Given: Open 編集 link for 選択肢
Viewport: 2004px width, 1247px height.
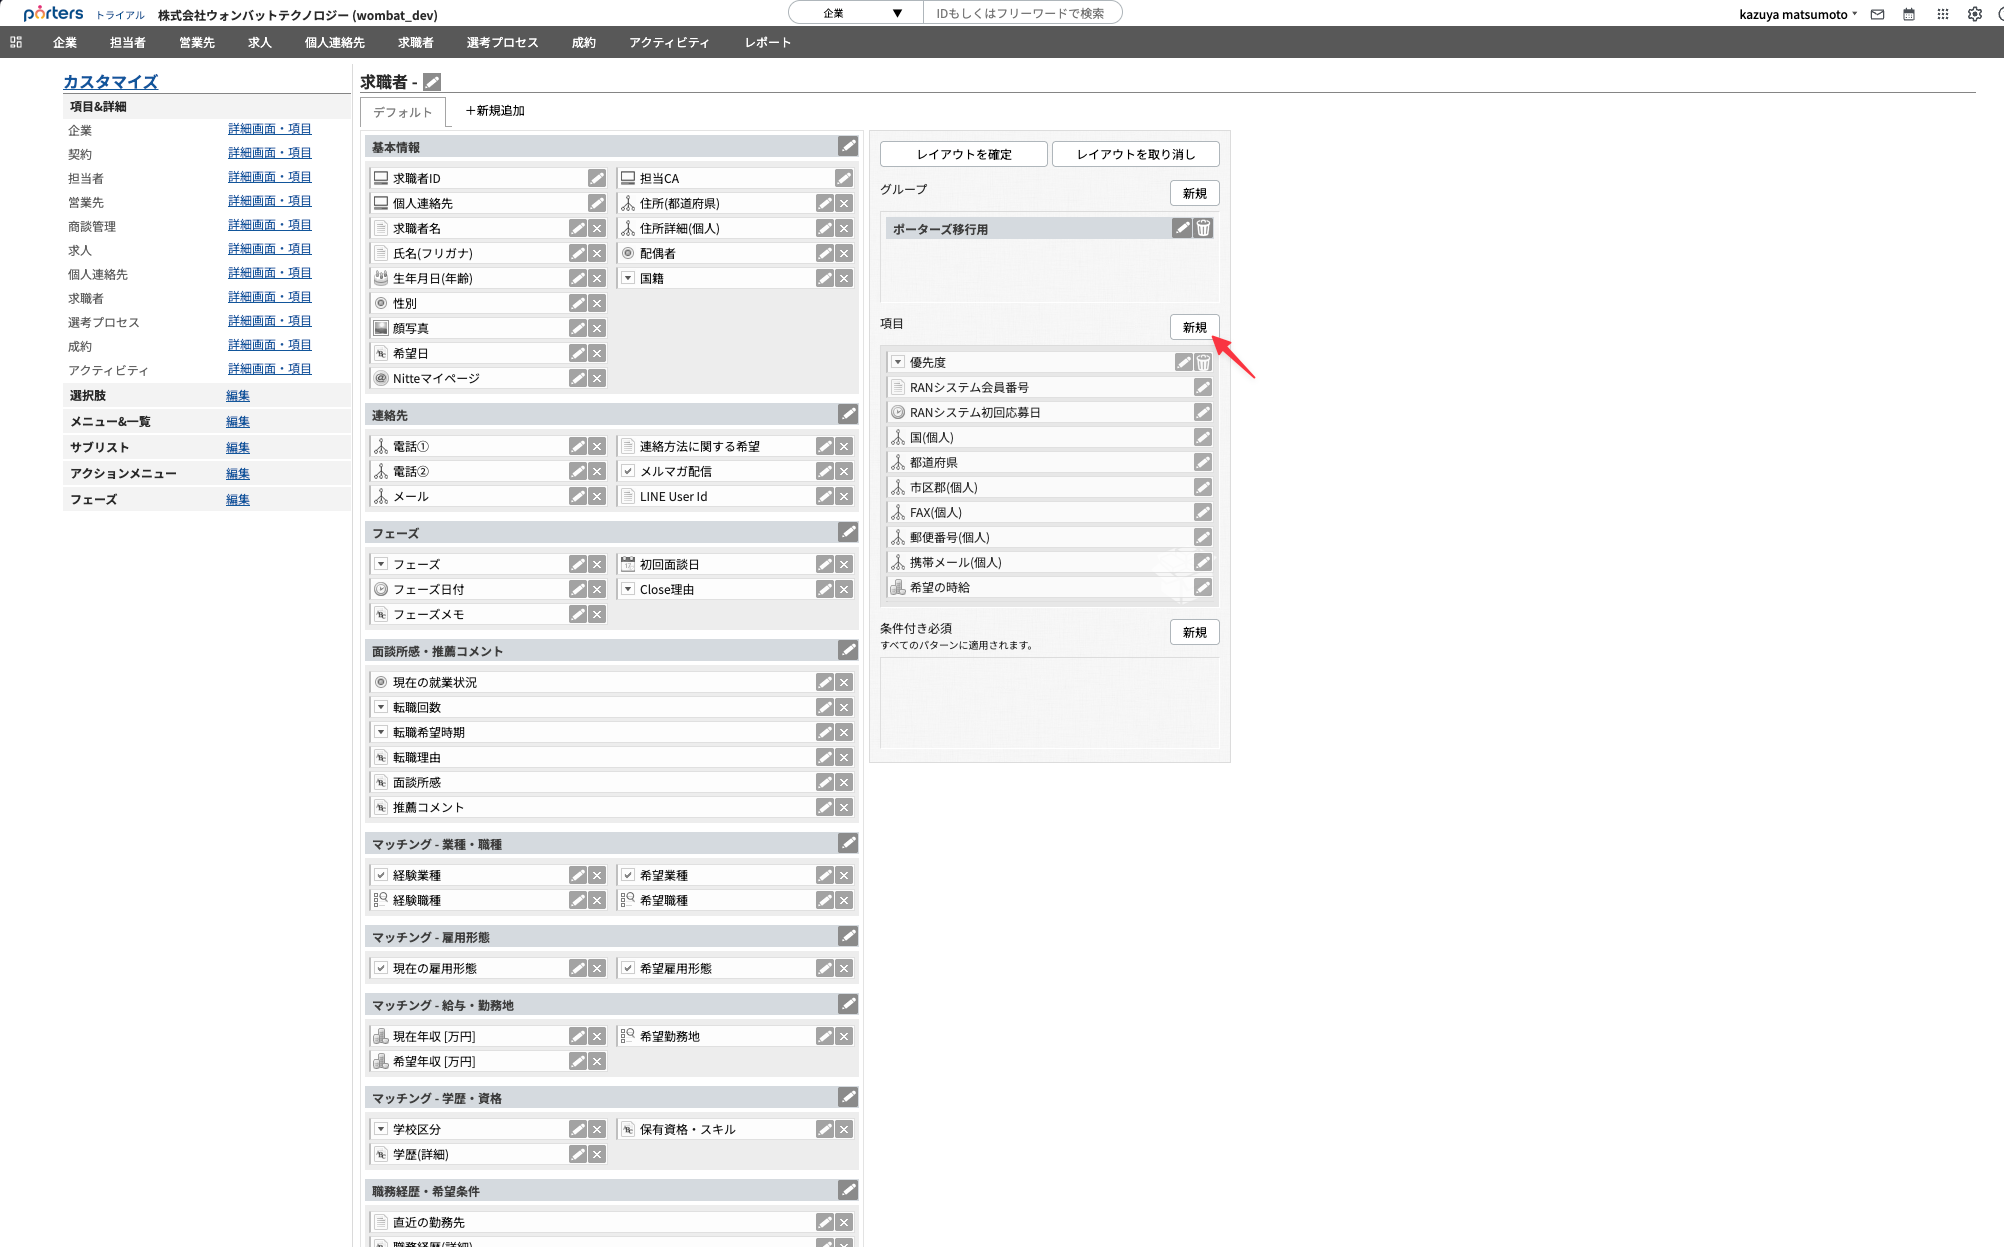Looking at the screenshot, I should (238, 396).
